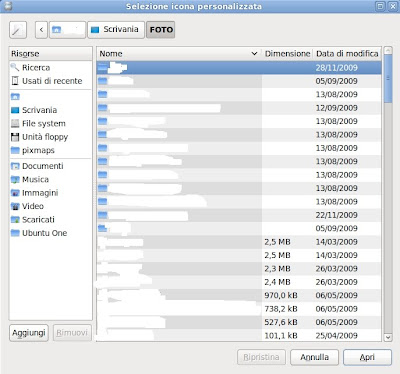Click the Unità floppy disk icon
Viewport: 400px width, 374px height.
(x=15, y=137)
